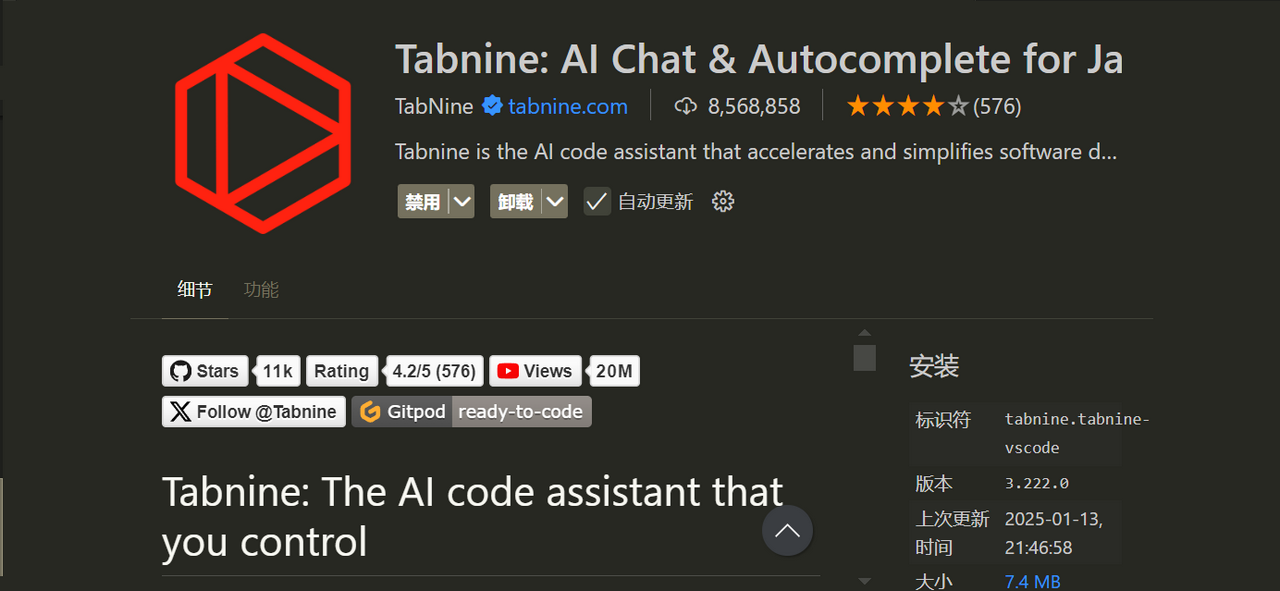Toggle the 自动更新 checkbox

pyautogui.click(x=597, y=201)
